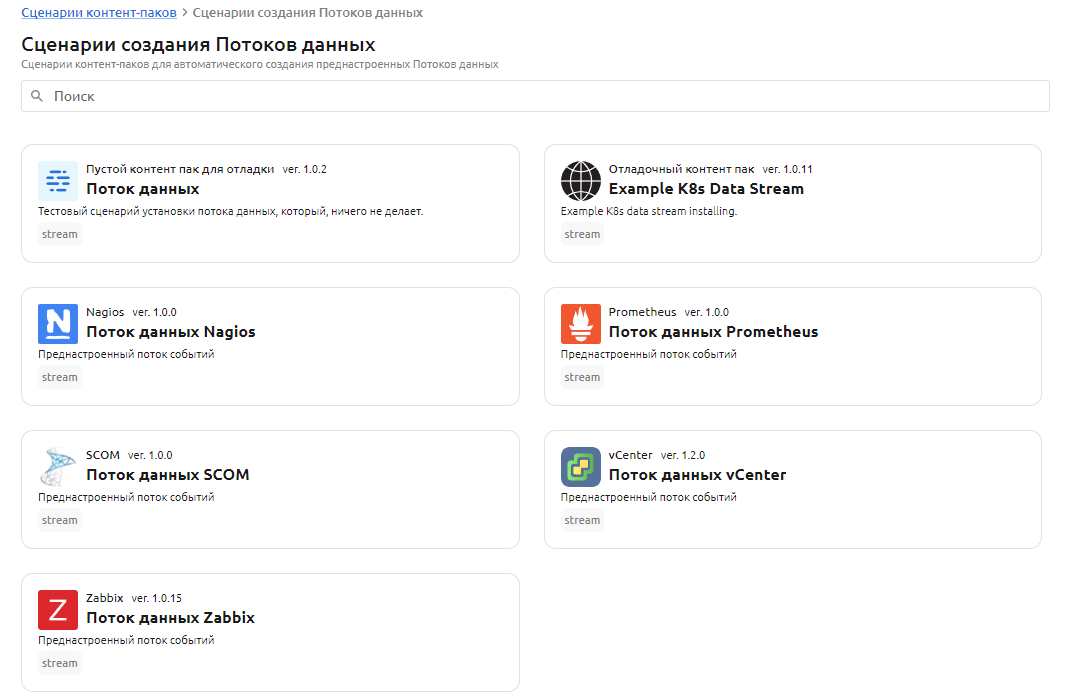Select Поток данных SCOM scenario title
The width and height of the screenshot is (1069, 693).
[167, 475]
